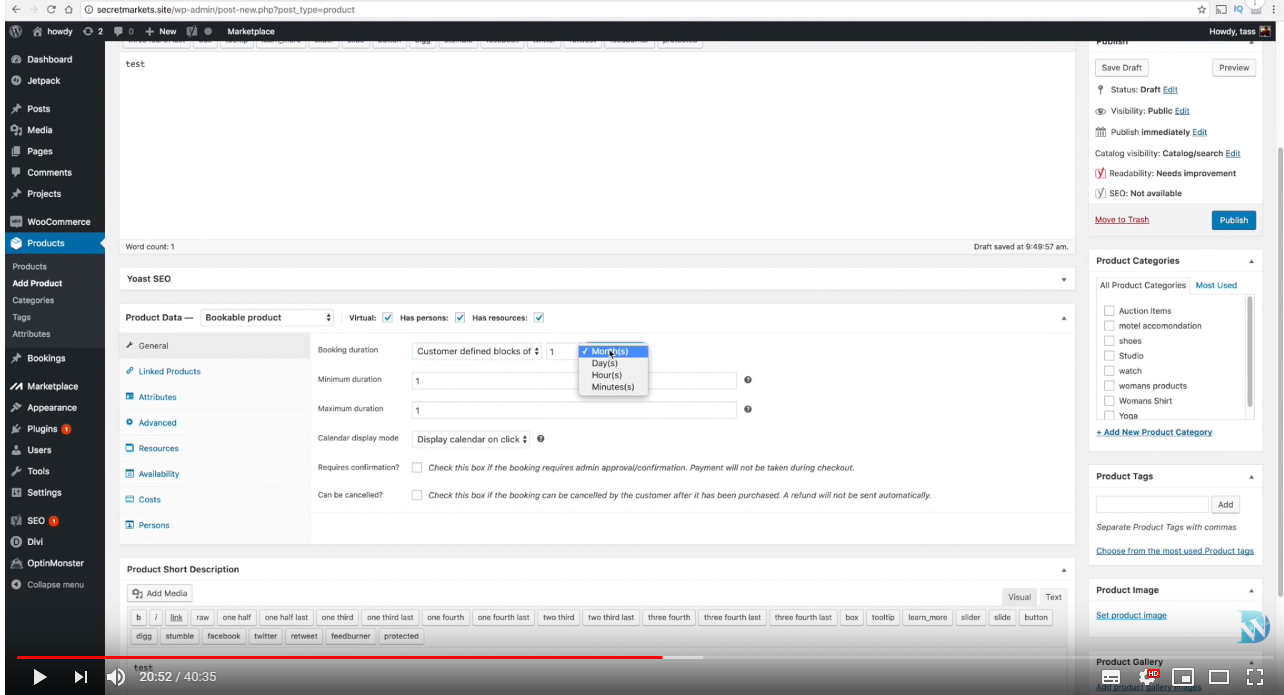Switch editor to Text tab
Screen dimensions: 1284x695
click(1054, 597)
